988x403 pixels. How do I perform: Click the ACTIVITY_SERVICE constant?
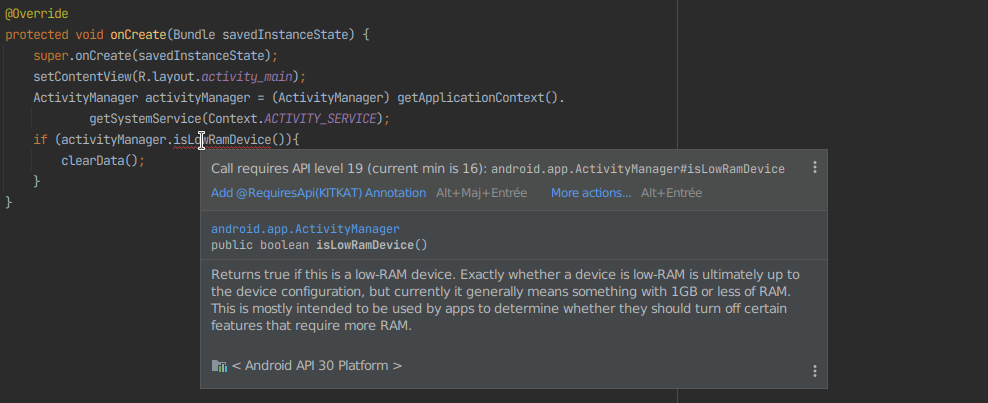click(320, 118)
